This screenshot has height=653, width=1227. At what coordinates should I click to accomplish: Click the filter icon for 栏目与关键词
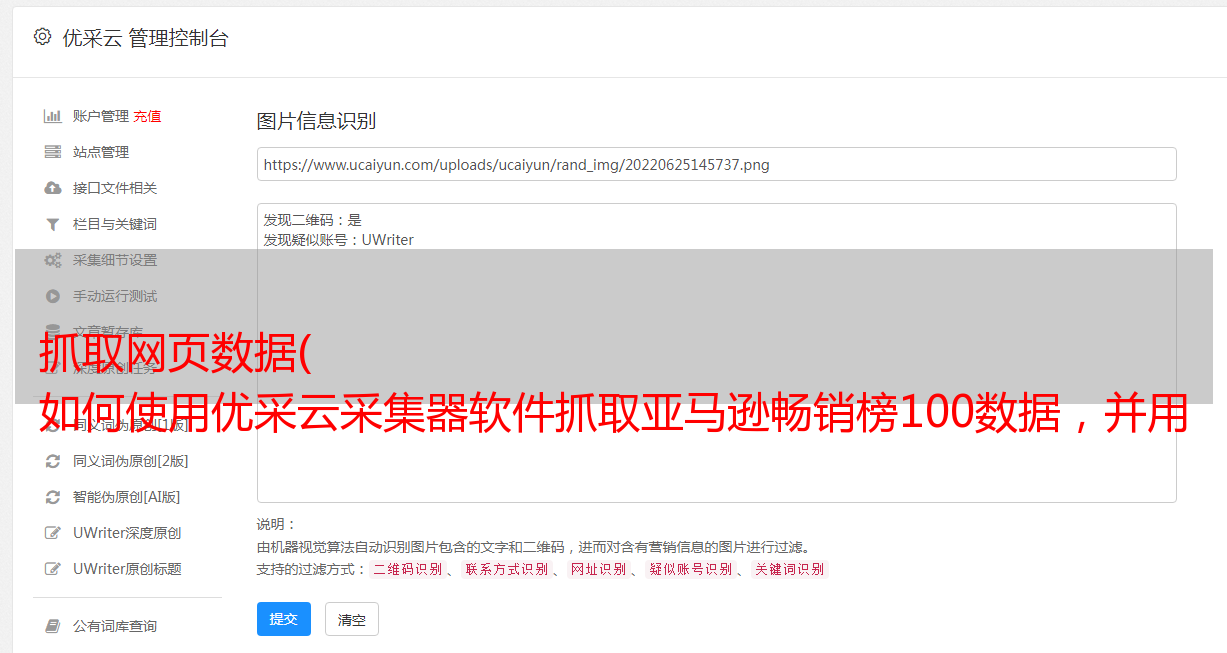[x=52, y=224]
